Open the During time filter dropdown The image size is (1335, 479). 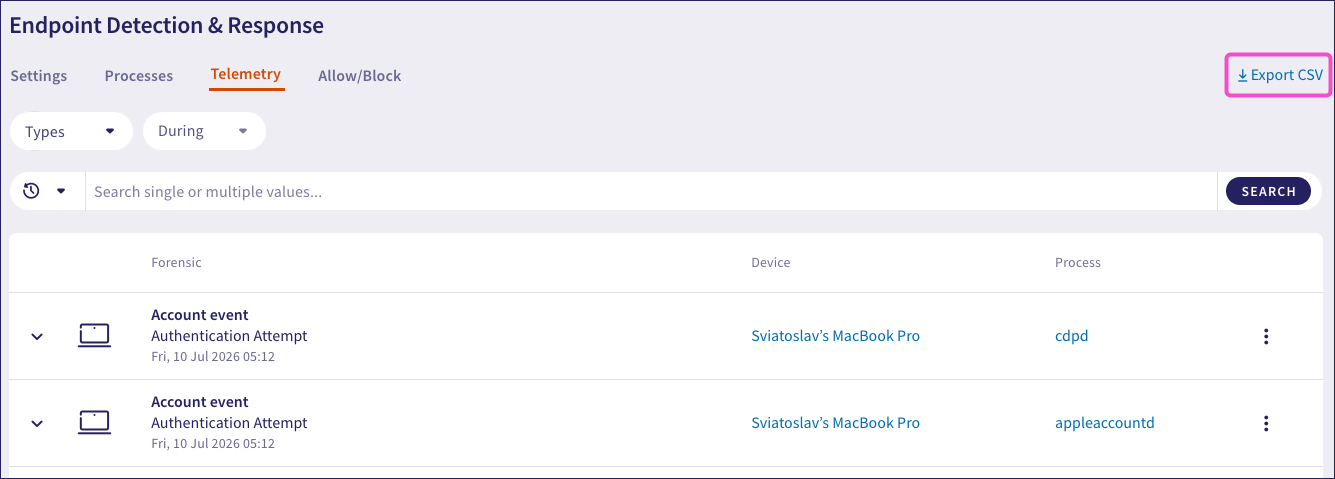[x=204, y=131]
